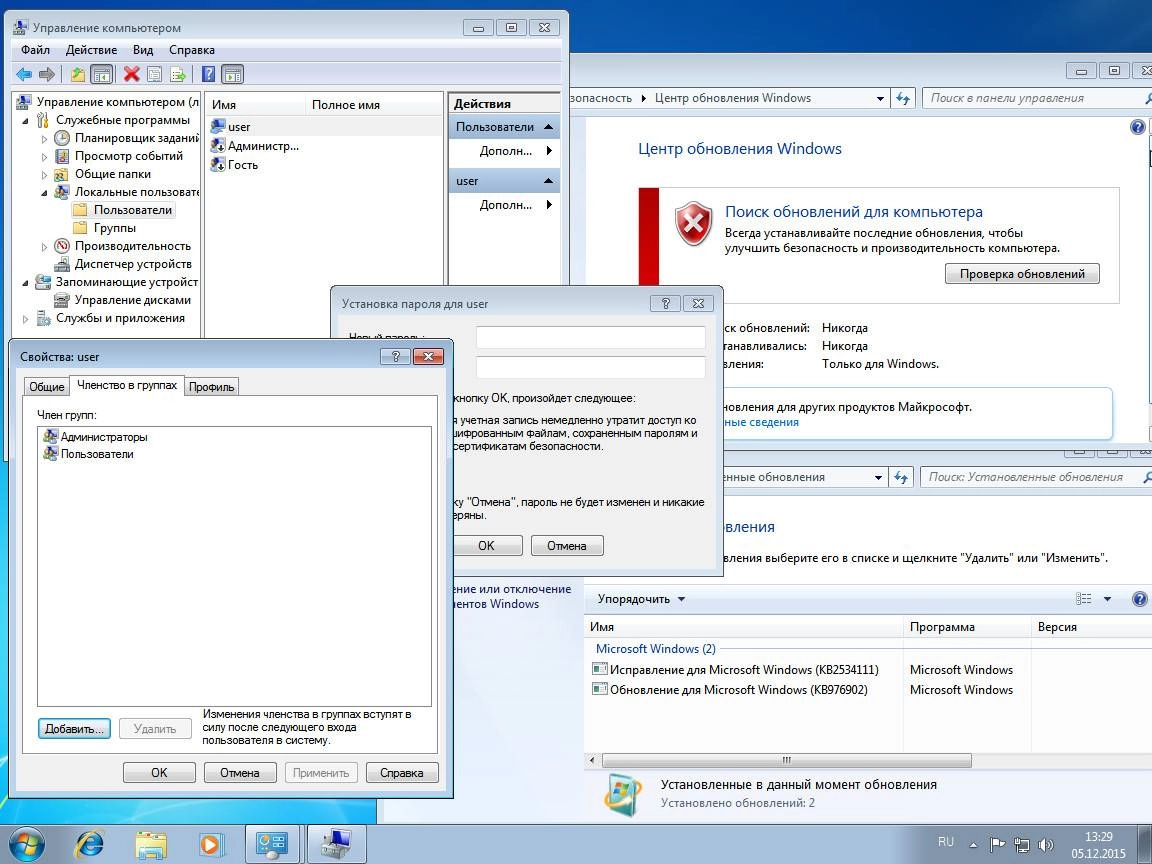
Task: Open the view options dropdown arrow
Action: [x=1107, y=599]
